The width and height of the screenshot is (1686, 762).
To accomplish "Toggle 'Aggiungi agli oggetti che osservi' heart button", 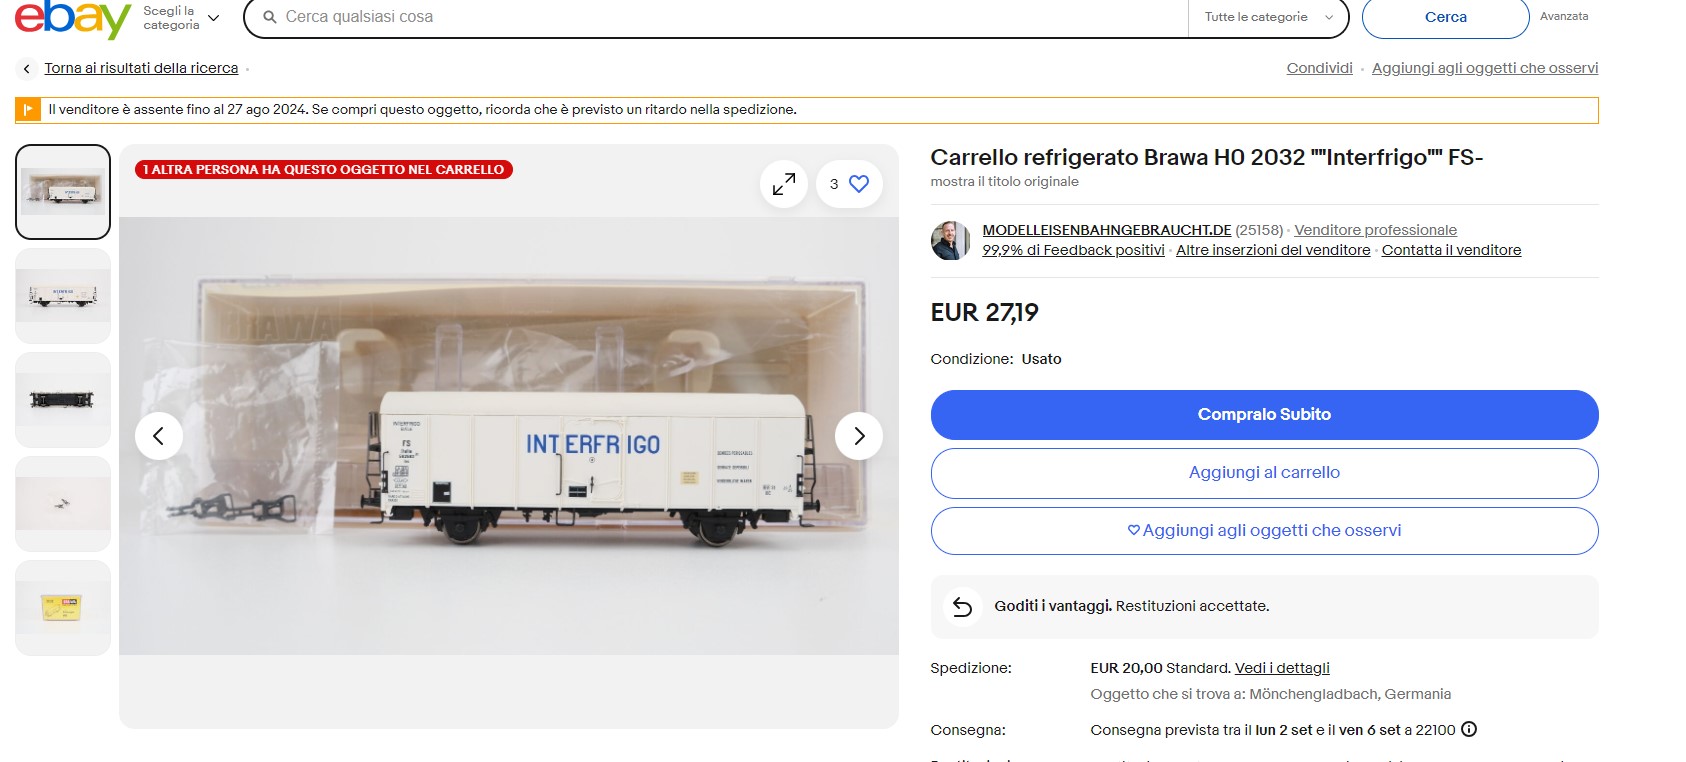I will pyautogui.click(x=1264, y=531).
